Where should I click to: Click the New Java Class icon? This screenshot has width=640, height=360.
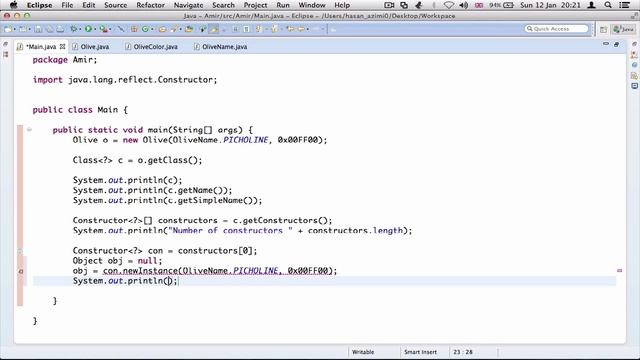[145, 29]
